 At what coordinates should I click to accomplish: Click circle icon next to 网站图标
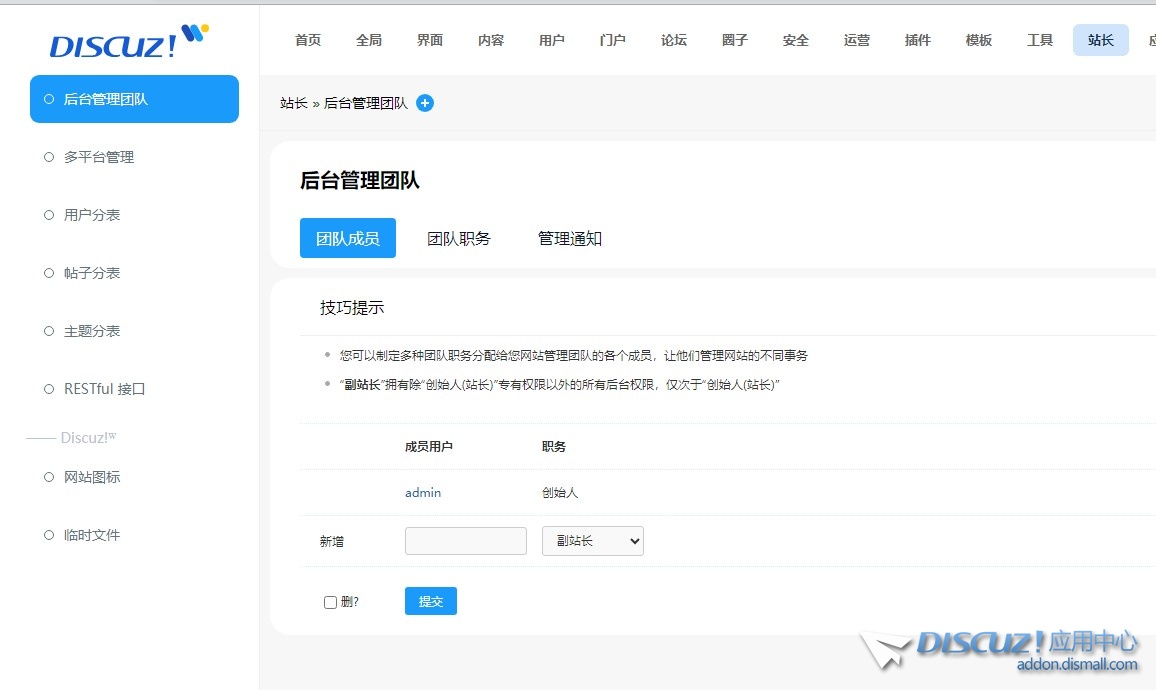point(49,477)
